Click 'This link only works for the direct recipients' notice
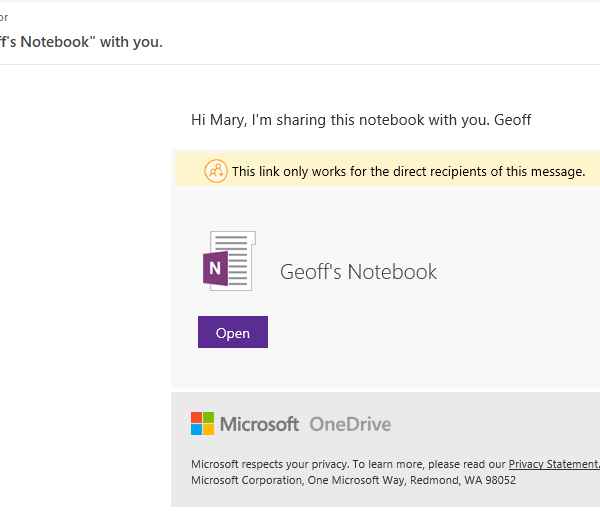The width and height of the screenshot is (600, 517). [x=408, y=171]
